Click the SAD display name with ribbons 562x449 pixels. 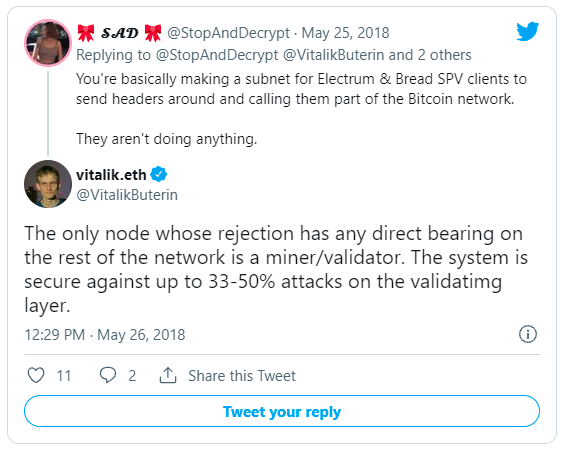tap(119, 33)
